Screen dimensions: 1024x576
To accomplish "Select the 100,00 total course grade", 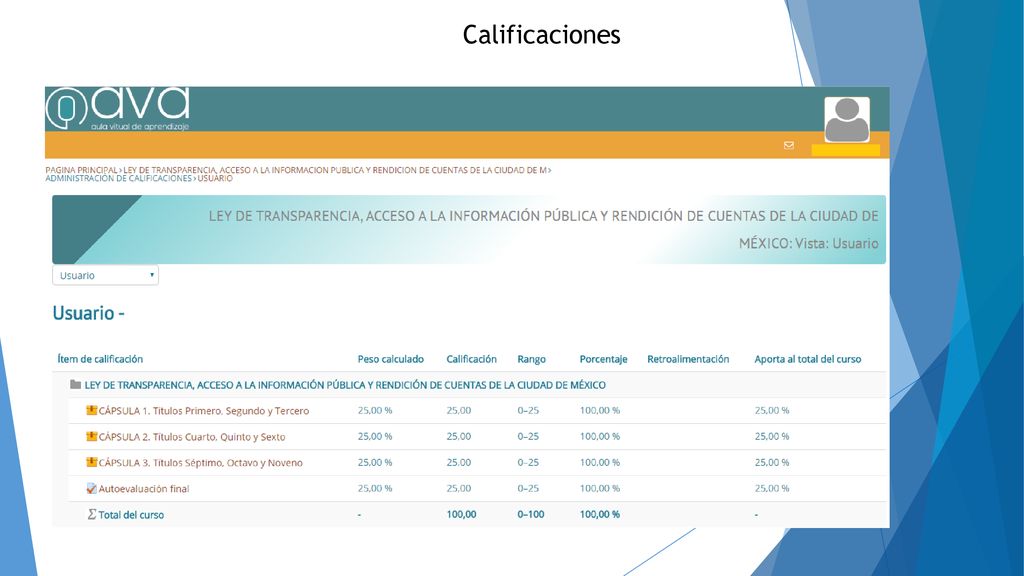I will [461, 515].
